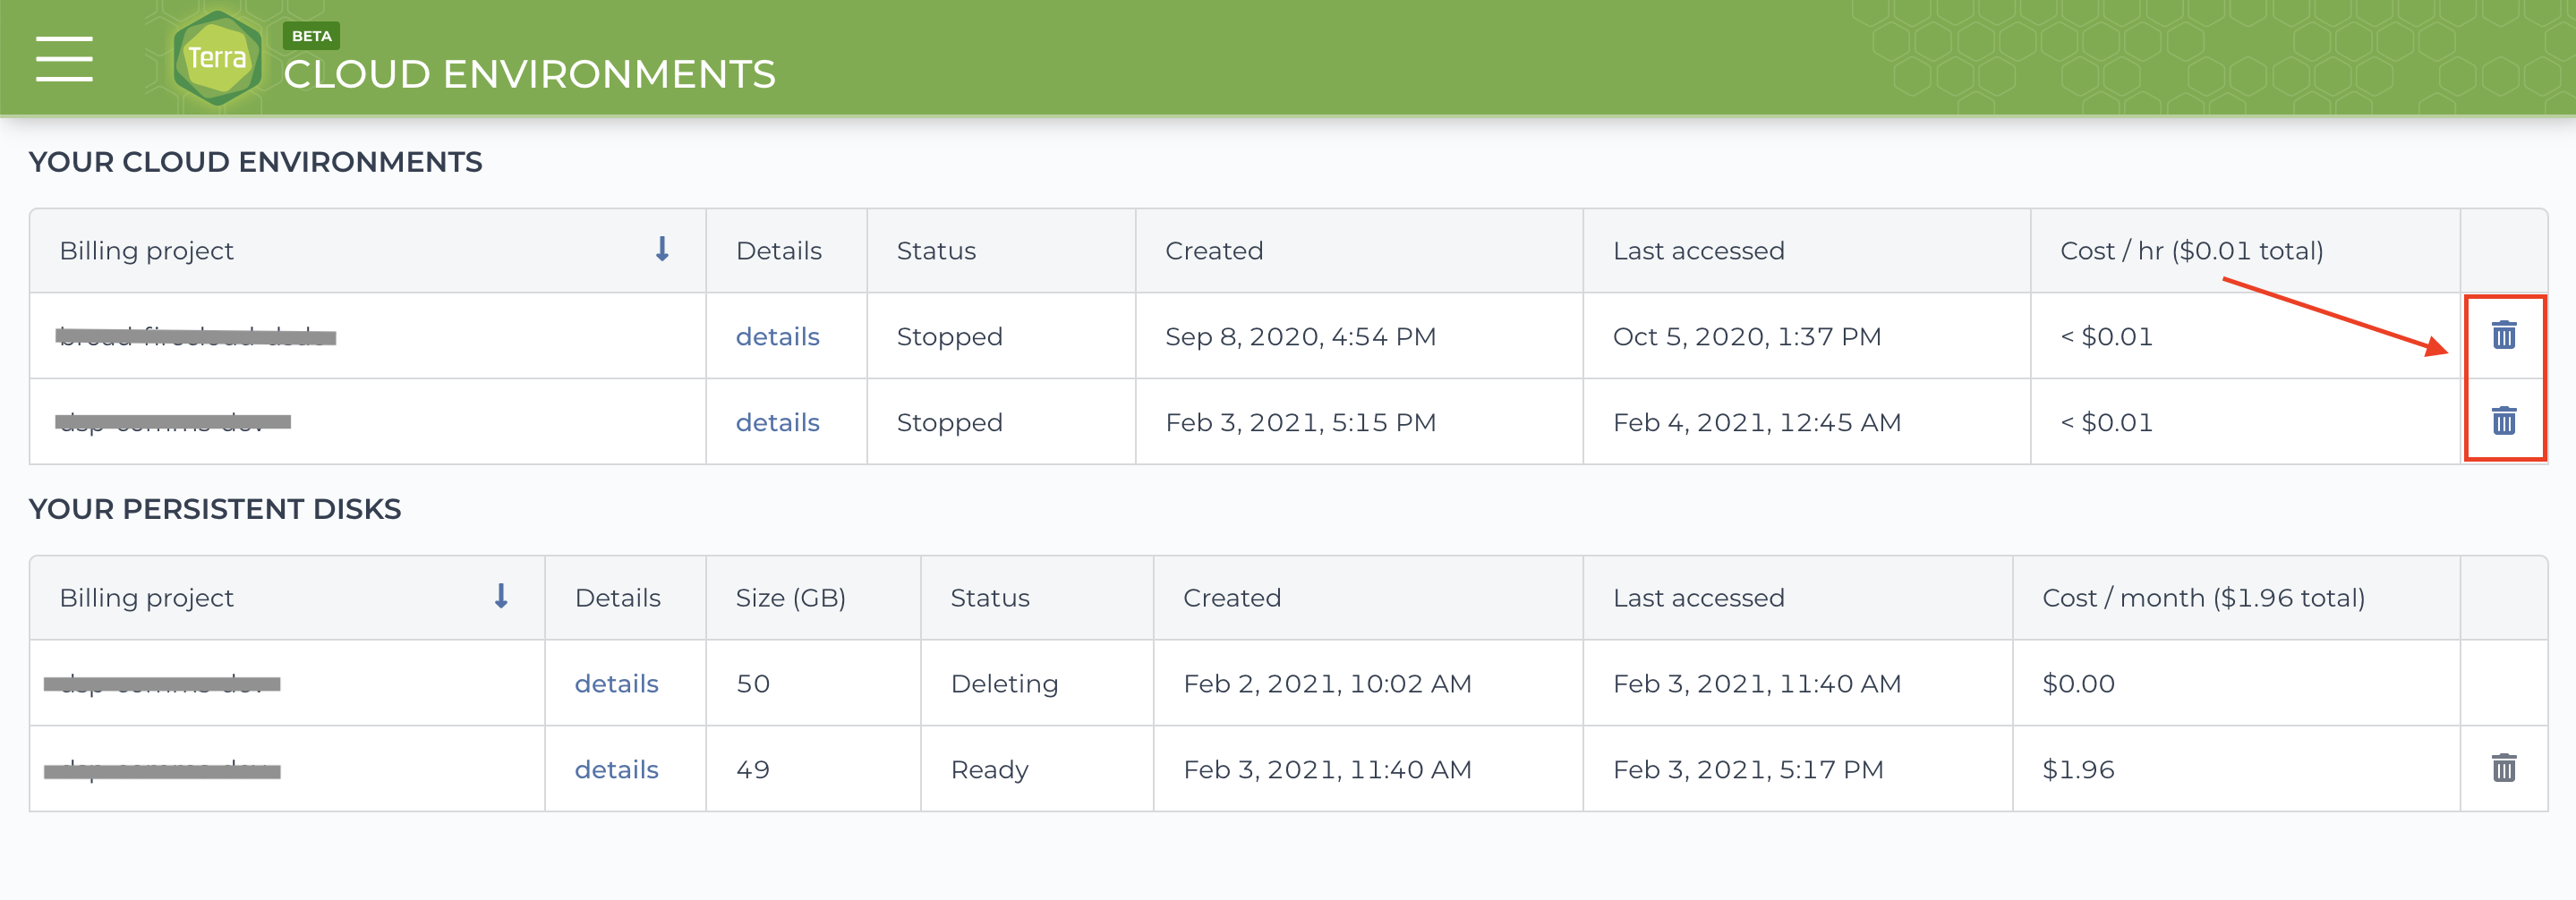Click Created header in cloud environments table
The image size is (2576, 900).
point(1213,251)
